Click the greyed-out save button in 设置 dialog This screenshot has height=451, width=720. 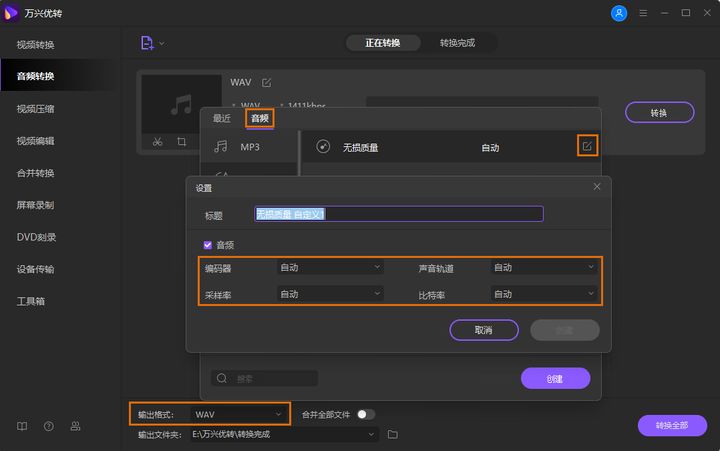(565, 330)
